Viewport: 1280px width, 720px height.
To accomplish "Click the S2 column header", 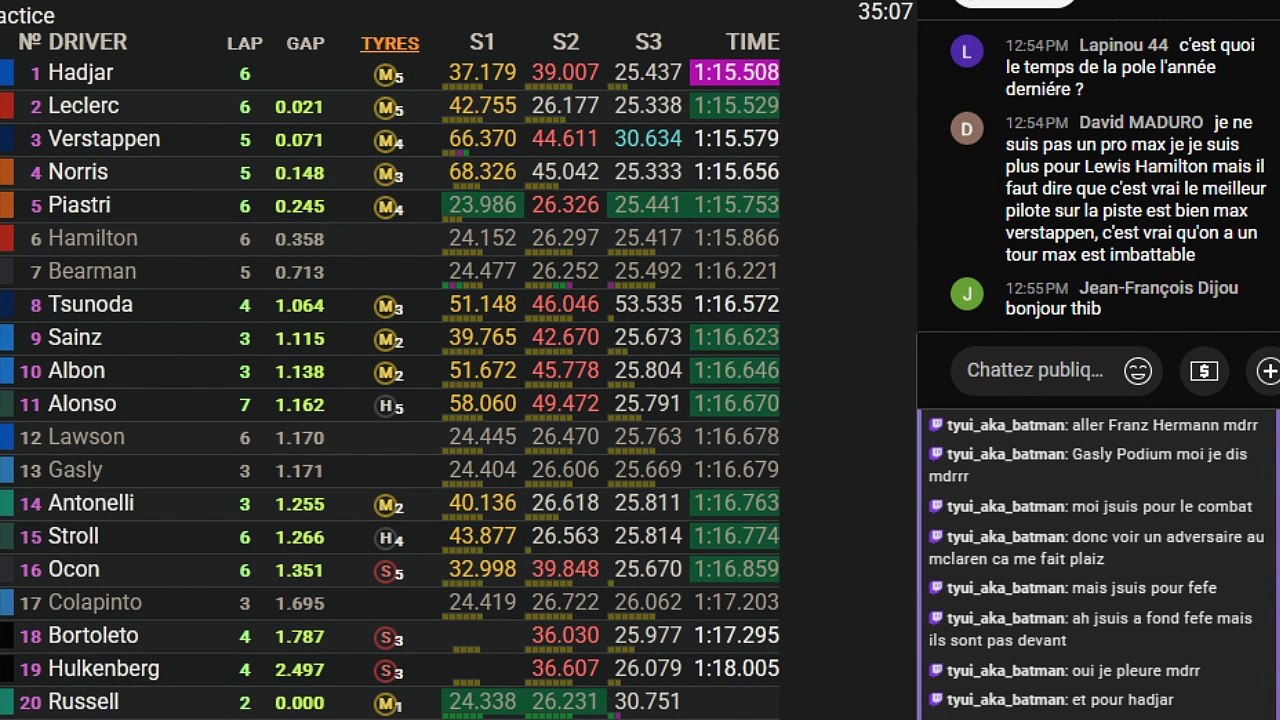I will (565, 42).
